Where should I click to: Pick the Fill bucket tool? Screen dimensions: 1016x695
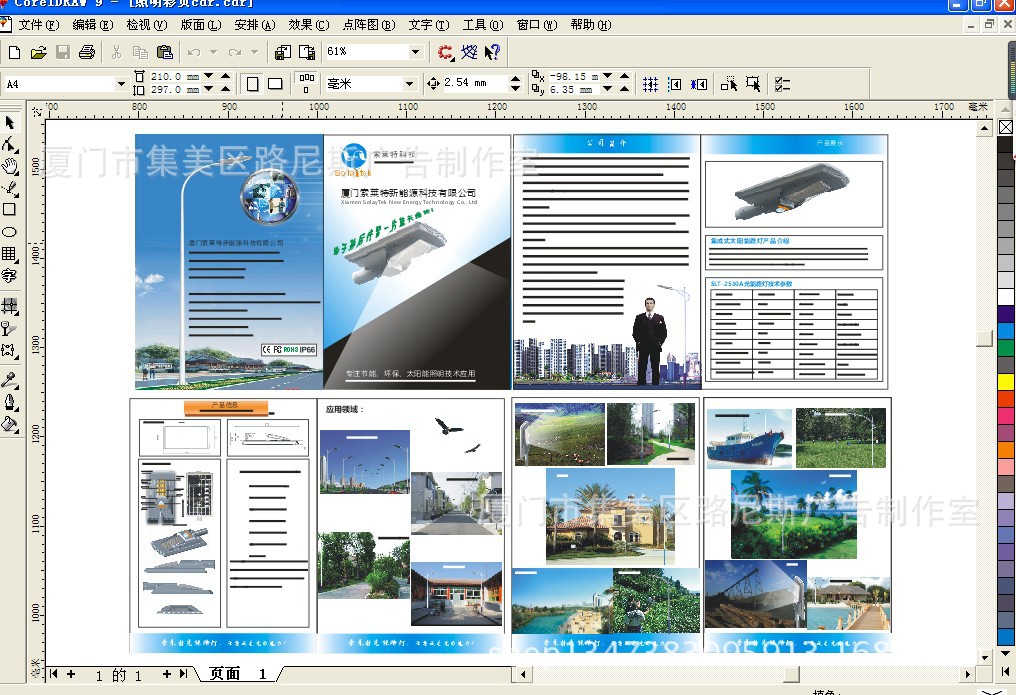click(x=10, y=424)
